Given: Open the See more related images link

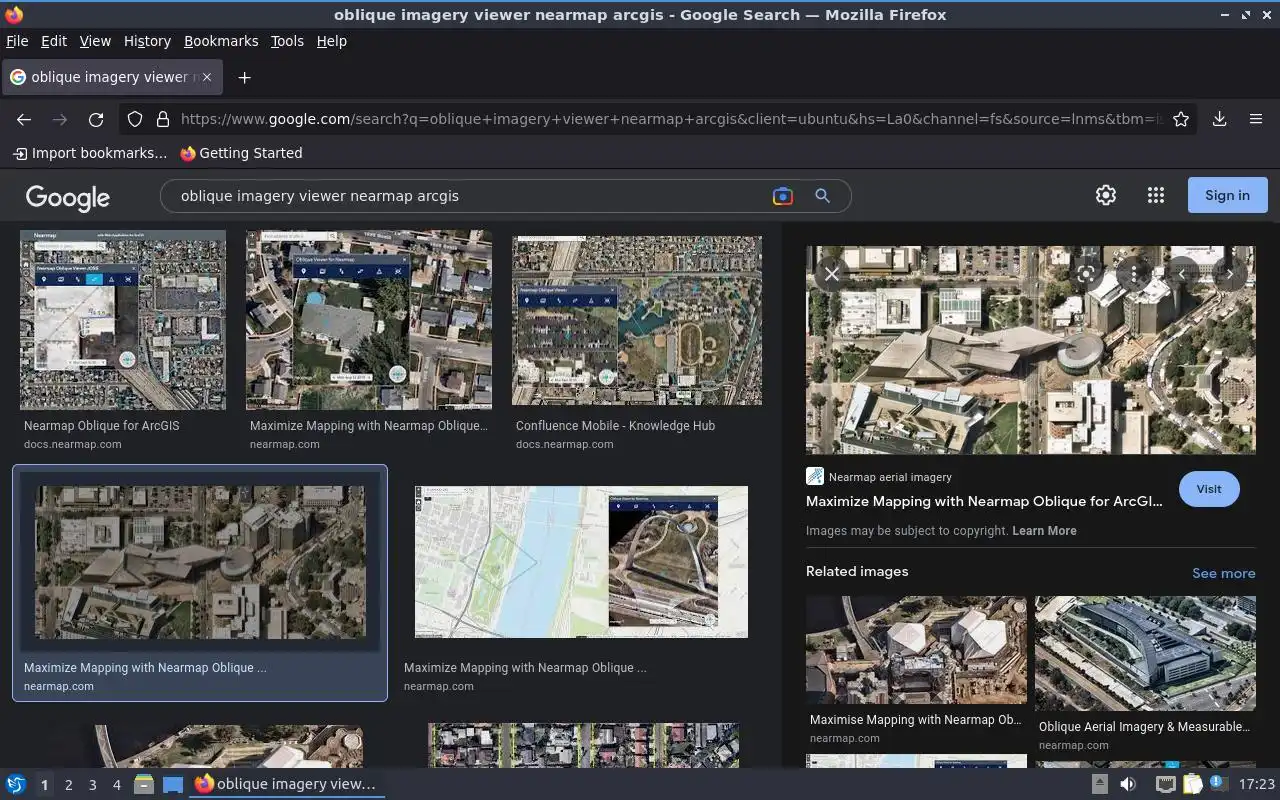Looking at the screenshot, I should coord(1223,573).
